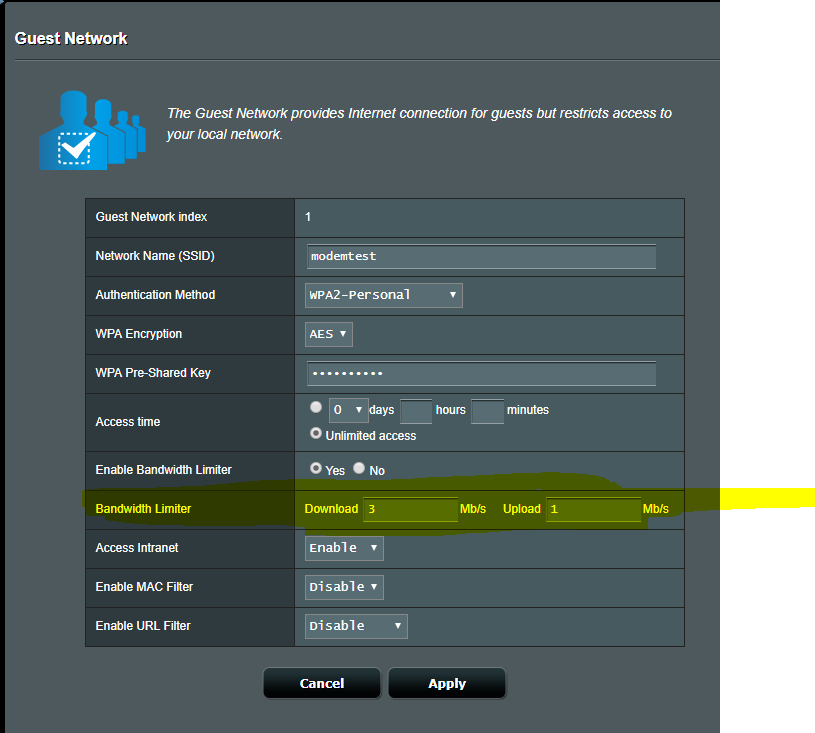Select the timed access radio button
815x733 pixels.
coord(316,408)
